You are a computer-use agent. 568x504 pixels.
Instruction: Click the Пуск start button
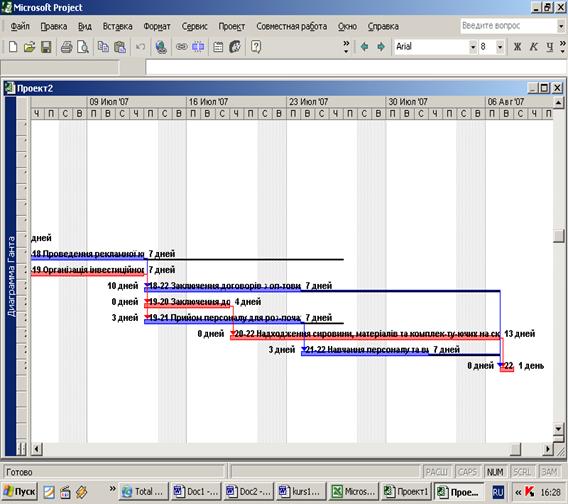tap(20, 492)
